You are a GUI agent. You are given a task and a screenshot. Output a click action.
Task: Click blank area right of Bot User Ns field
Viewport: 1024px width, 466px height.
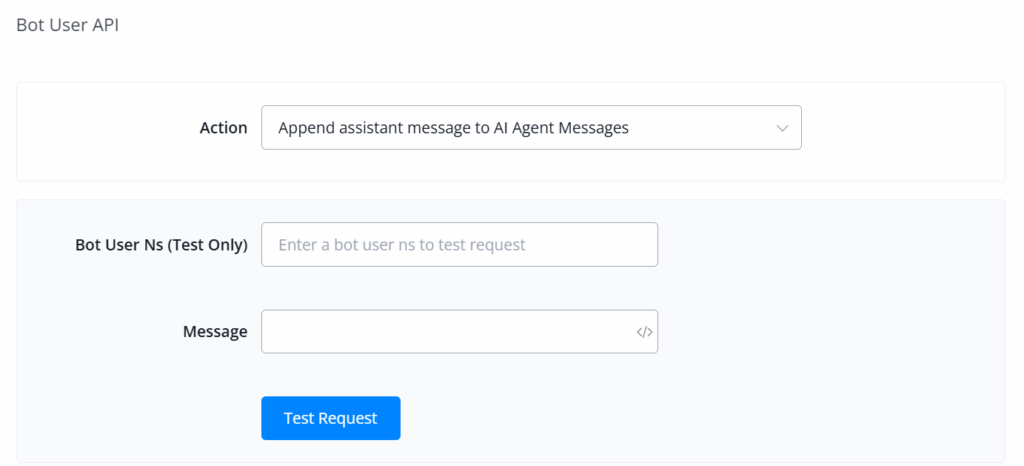pos(830,245)
